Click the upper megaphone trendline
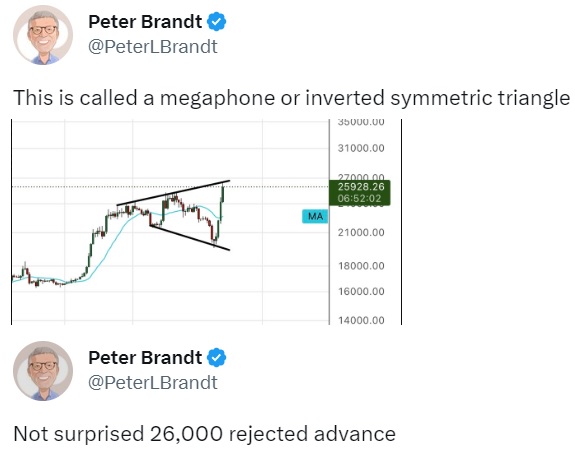The image size is (575, 472). pyautogui.click(x=173, y=193)
